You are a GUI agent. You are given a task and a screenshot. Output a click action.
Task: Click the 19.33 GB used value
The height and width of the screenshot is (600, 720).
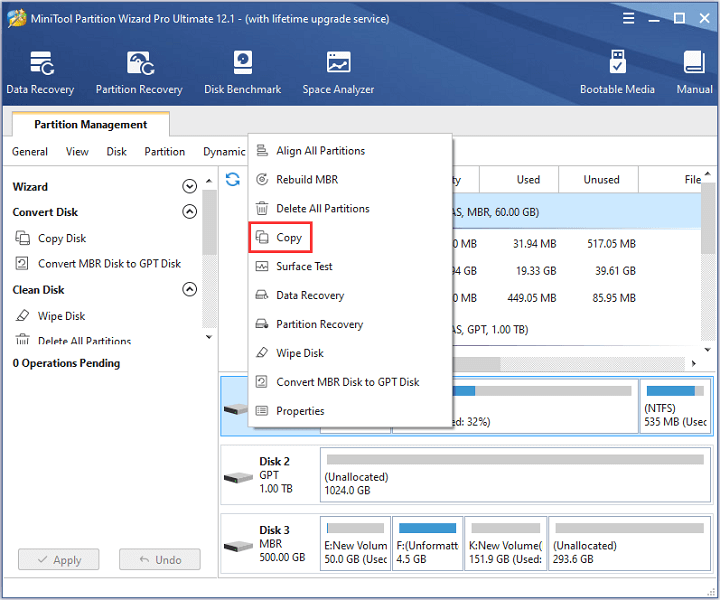(x=536, y=271)
